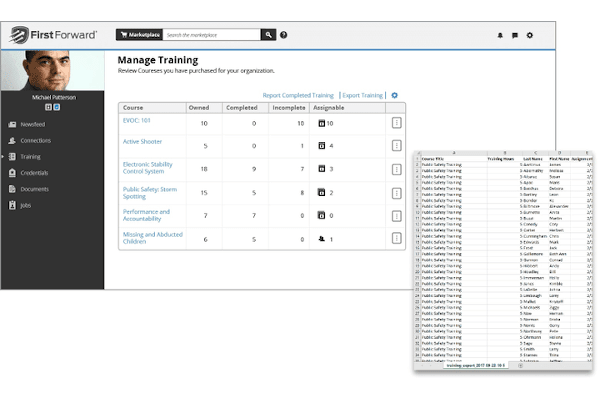Click the Export Training link
The width and height of the screenshot is (600, 400).
coord(364,95)
